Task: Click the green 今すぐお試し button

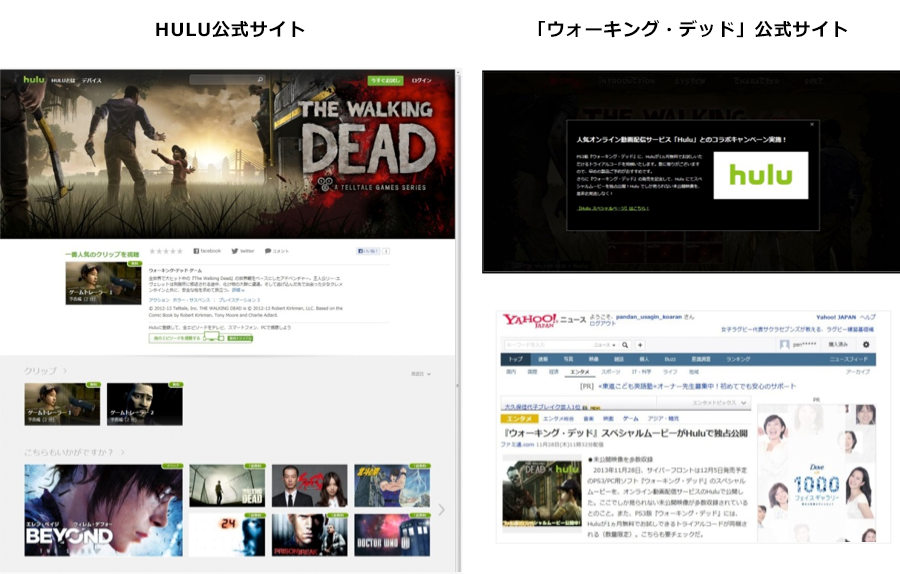Action: 385,80
